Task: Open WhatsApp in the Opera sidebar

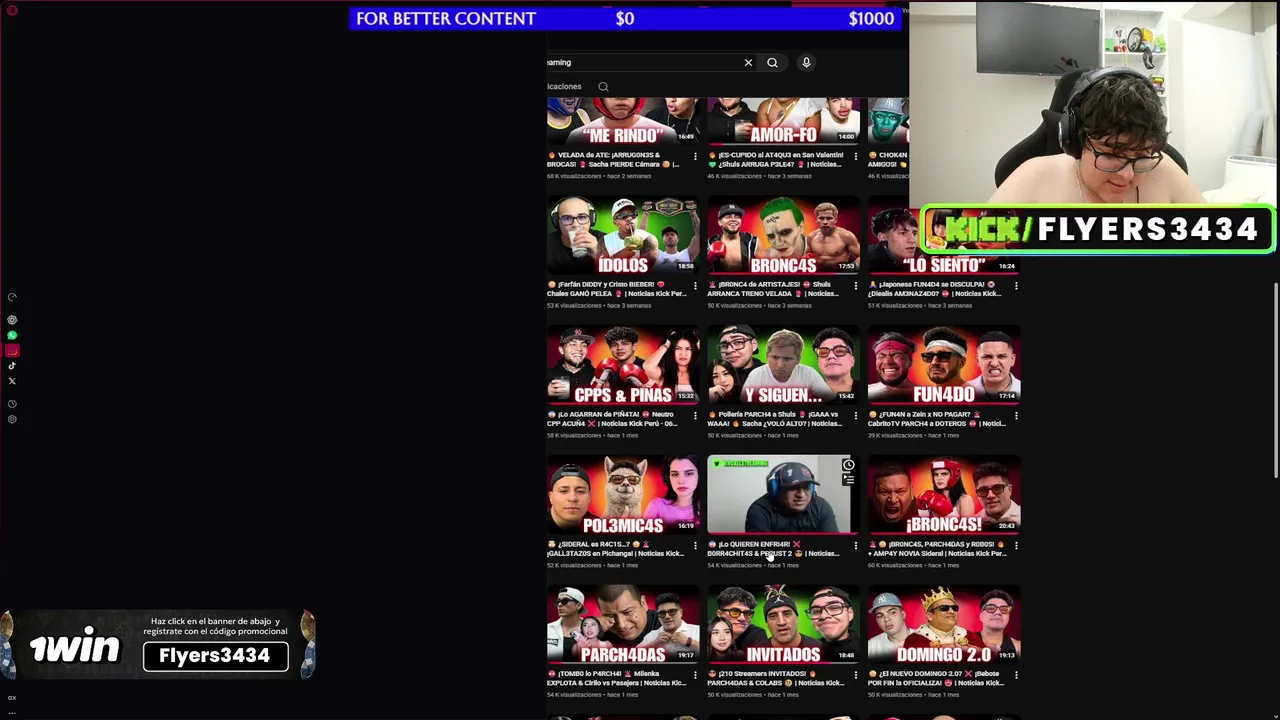Action: point(12,335)
